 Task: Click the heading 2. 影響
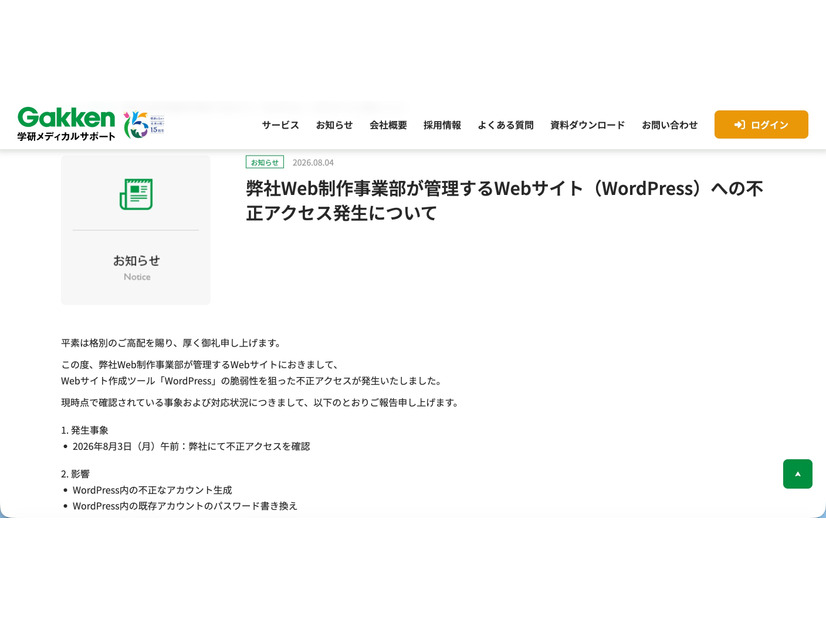(75, 474)
